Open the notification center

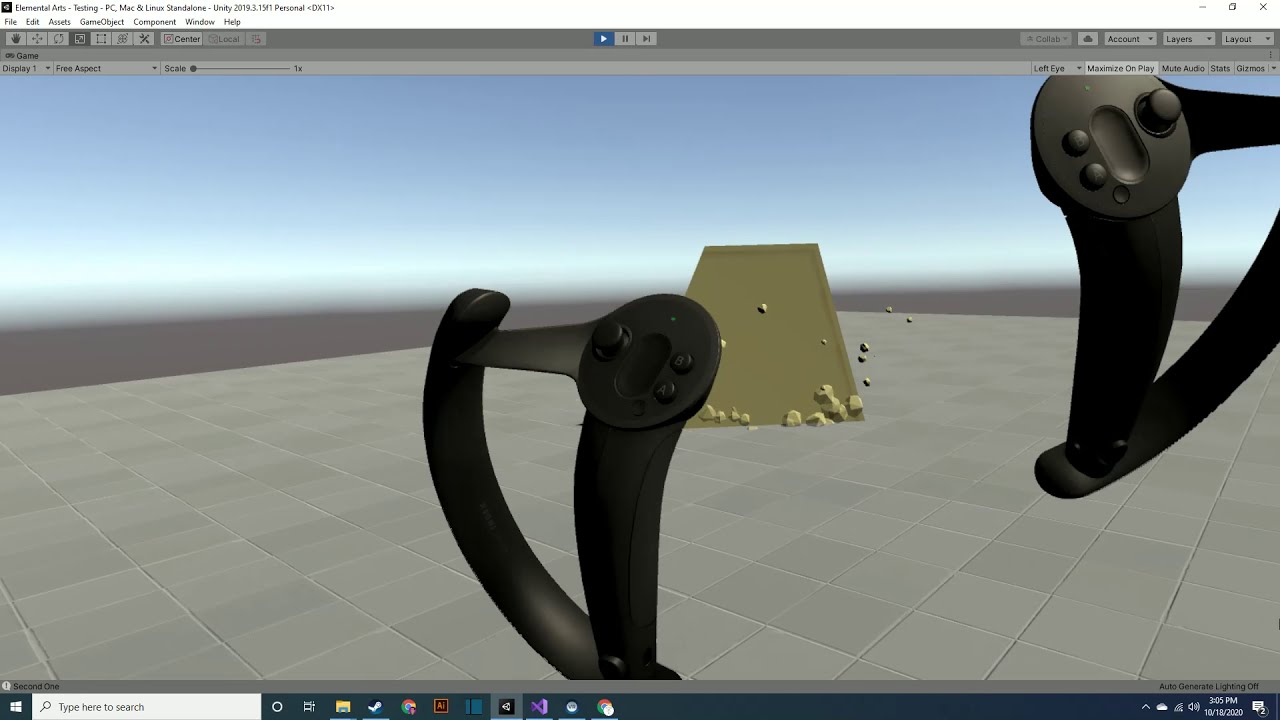pos(1259,707)
